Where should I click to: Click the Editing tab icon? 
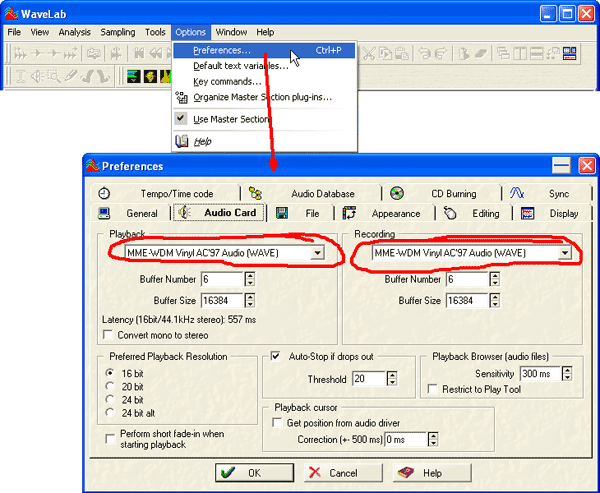coord(451,213)
